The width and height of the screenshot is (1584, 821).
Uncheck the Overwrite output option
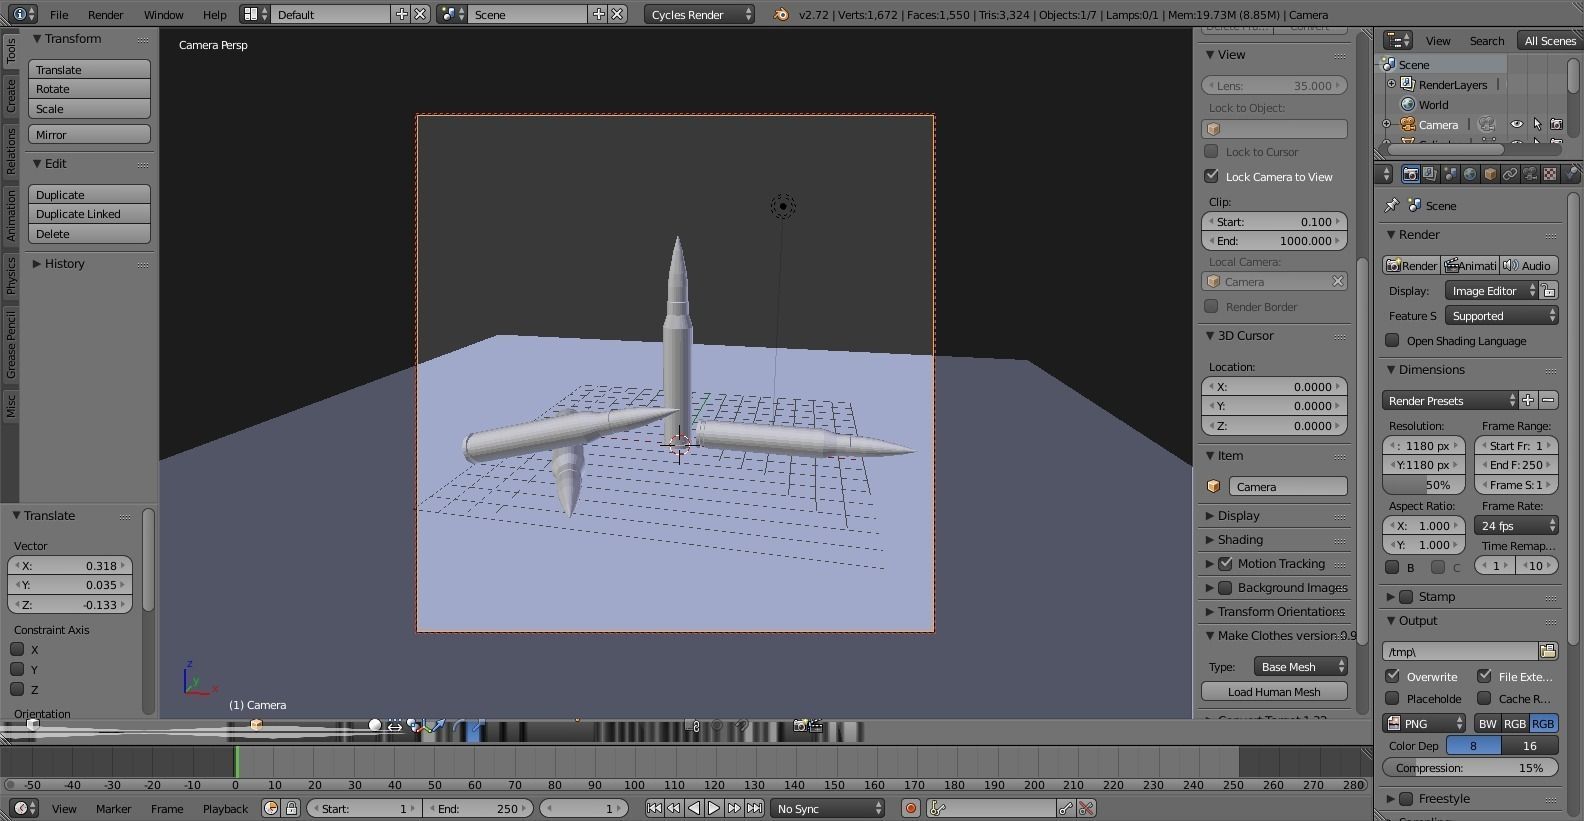point(1392,676)
